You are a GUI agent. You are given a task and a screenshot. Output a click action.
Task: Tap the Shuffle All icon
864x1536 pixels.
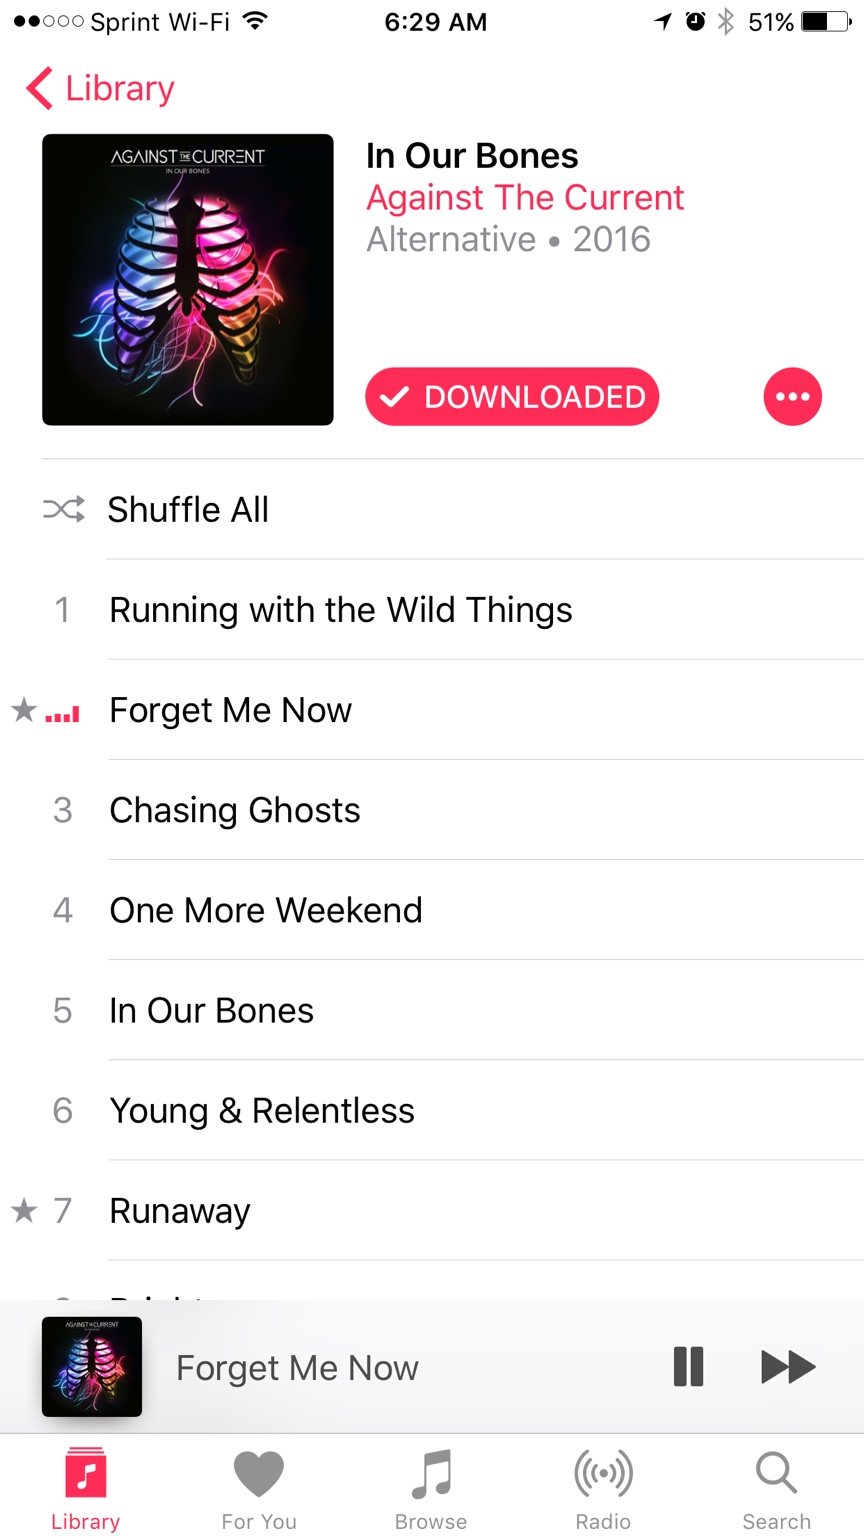tap(63, 510)
